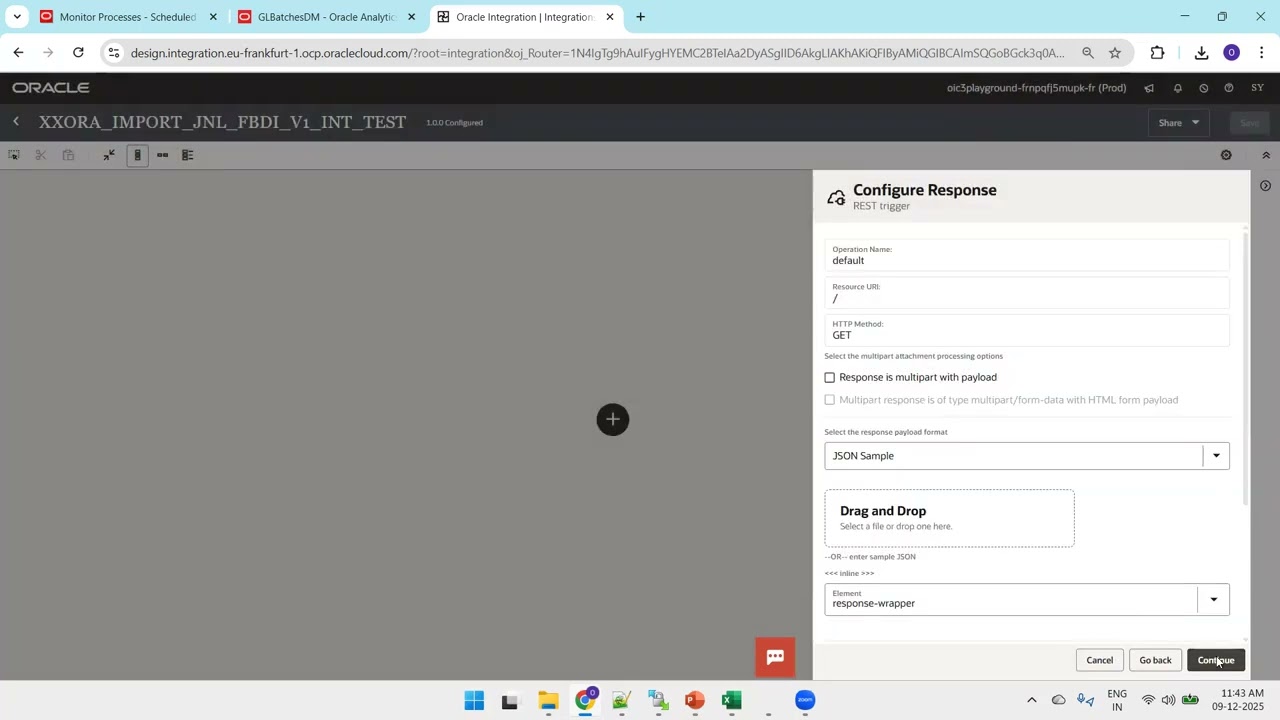1280x720 pixels.
Task: Select the pseudo view list layout icon
Action: tap(187, 155)
